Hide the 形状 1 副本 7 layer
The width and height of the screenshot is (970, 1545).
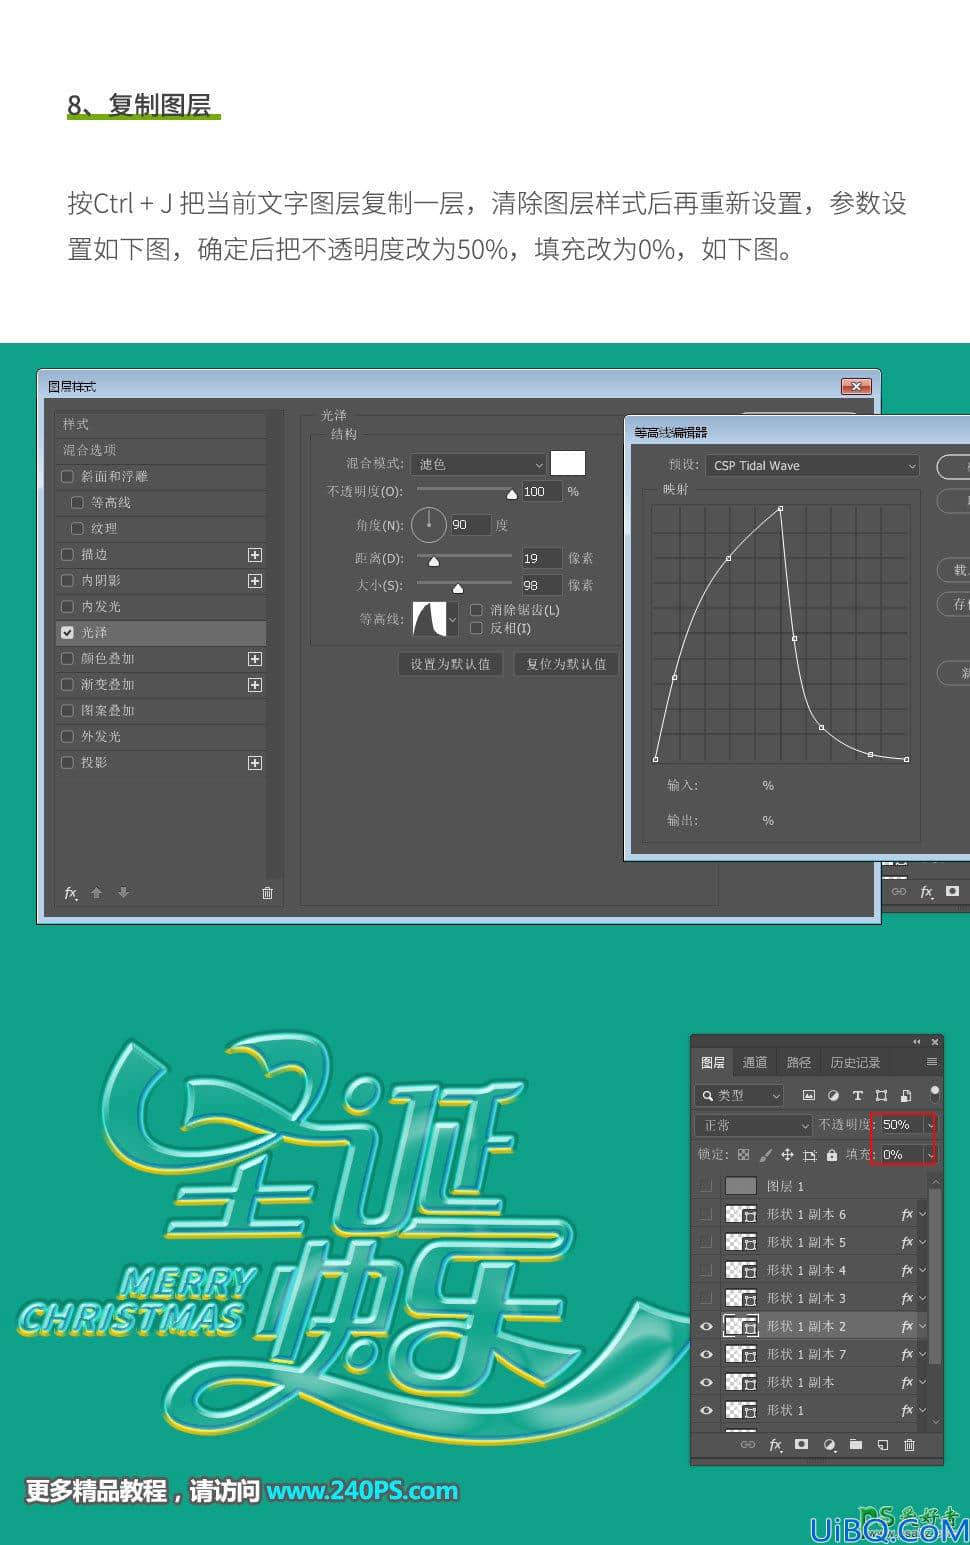tap(707, 1354)
